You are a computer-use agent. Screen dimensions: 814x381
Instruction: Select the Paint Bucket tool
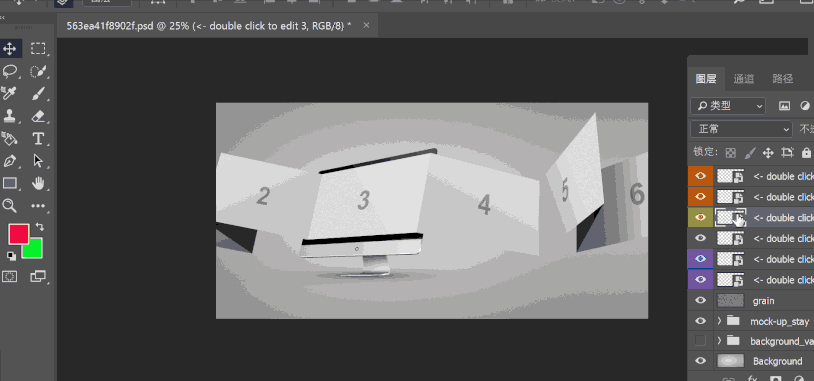(9, 139)
